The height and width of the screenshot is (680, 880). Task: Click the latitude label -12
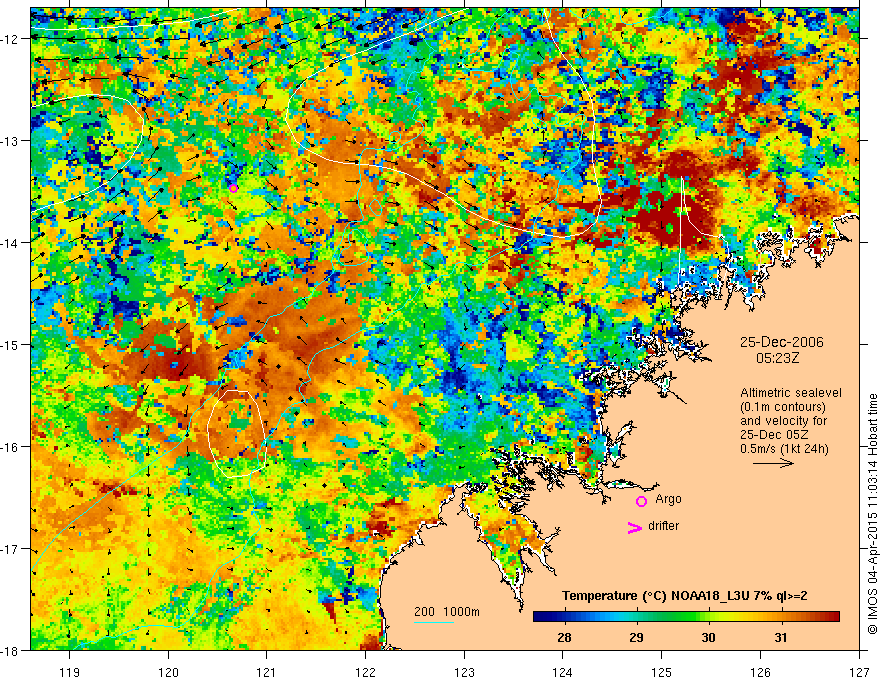coord(10,38)
